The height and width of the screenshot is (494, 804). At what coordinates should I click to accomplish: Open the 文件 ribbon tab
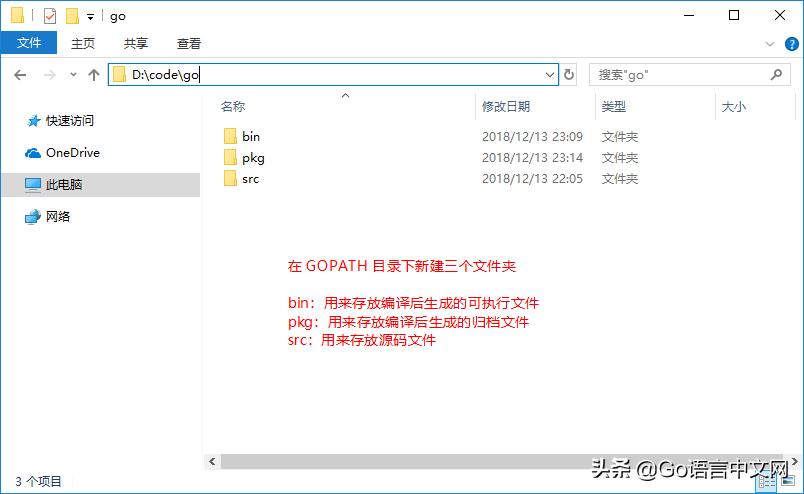click(x=29, y=43)
